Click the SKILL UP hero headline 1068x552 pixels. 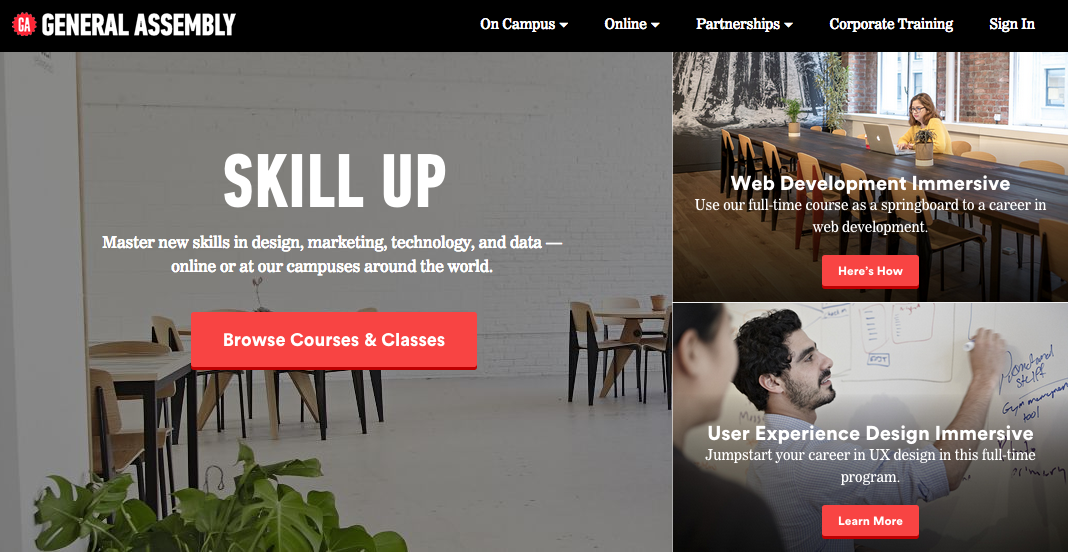tap(334, 180)
